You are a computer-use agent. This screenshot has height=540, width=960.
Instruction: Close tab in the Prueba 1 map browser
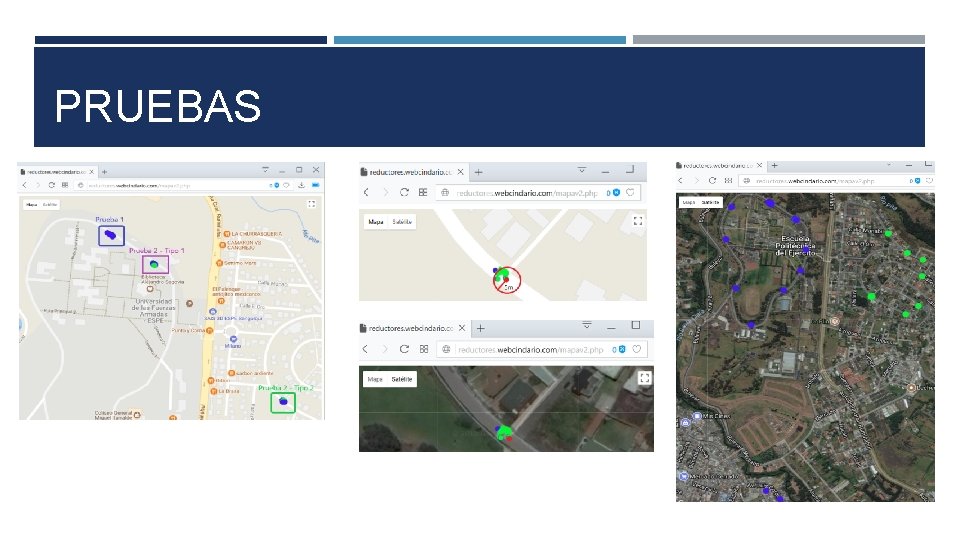click(92, 172)
